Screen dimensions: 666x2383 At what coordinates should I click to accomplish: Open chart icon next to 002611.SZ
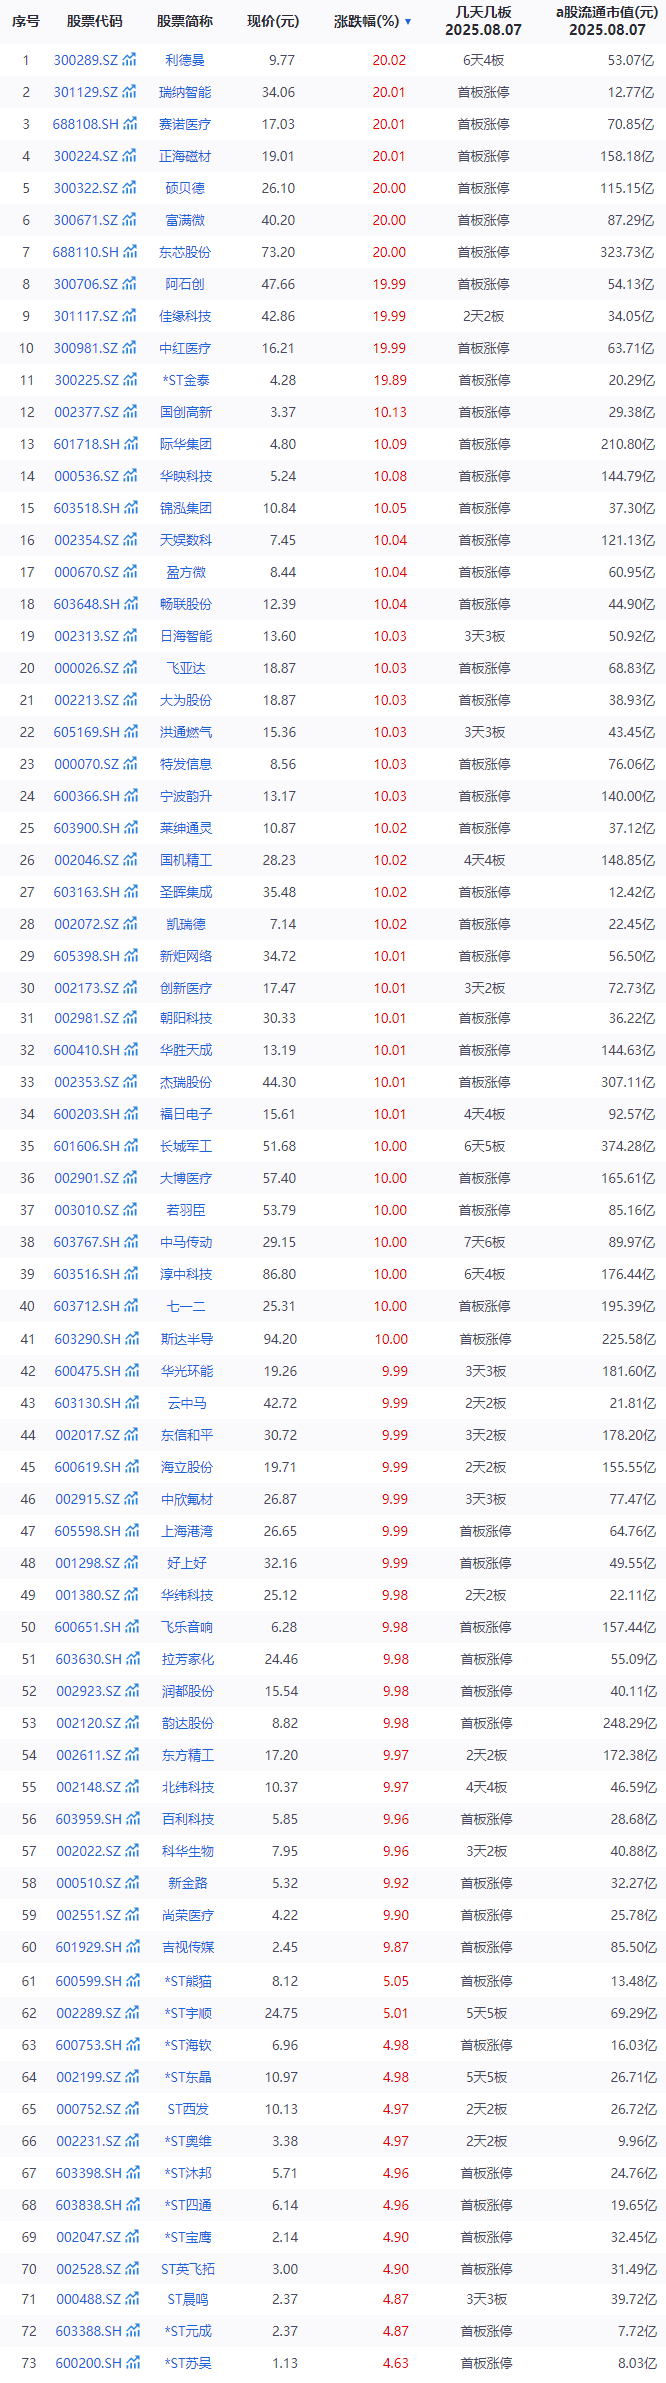coord(132,1755)
